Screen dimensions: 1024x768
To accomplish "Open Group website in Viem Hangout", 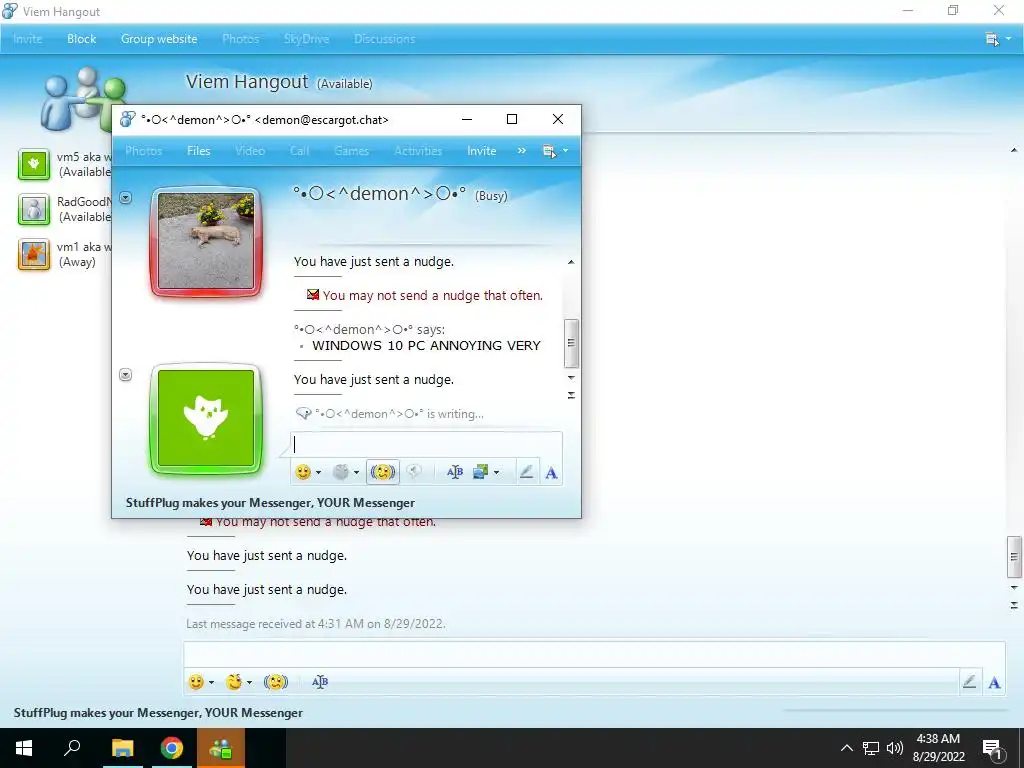I will click(x=159, y=39).
